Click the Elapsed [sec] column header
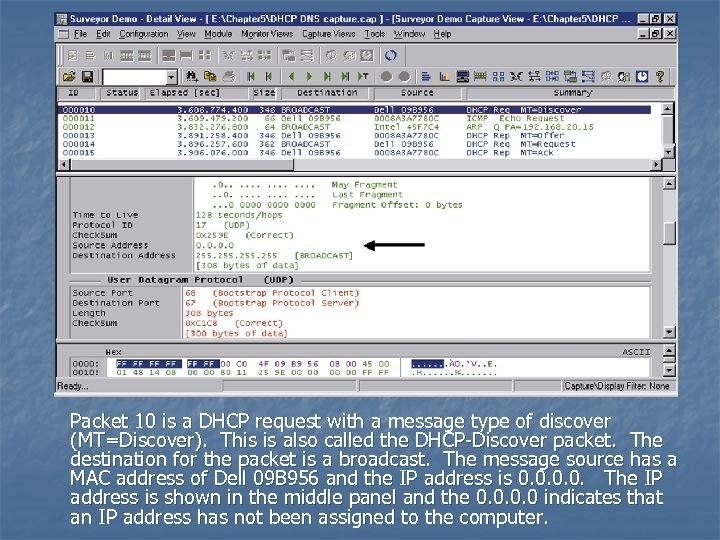The image size is (720, 540). tap(197, 93)
